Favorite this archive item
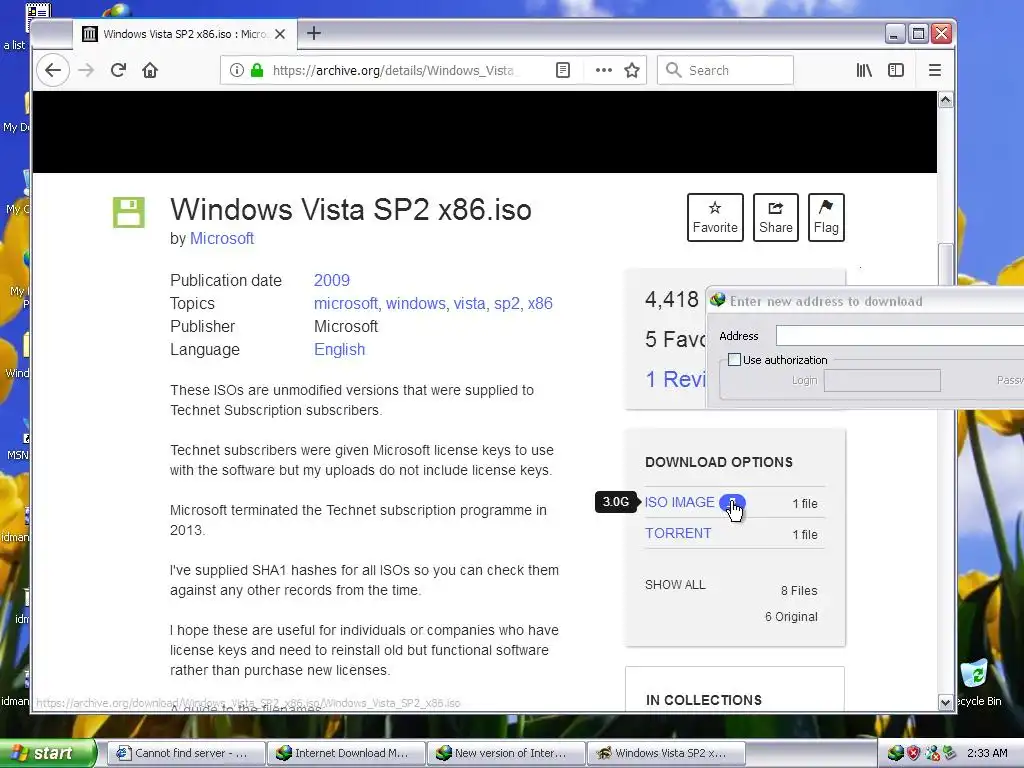The image size is (1024, 768). (715, 217)
